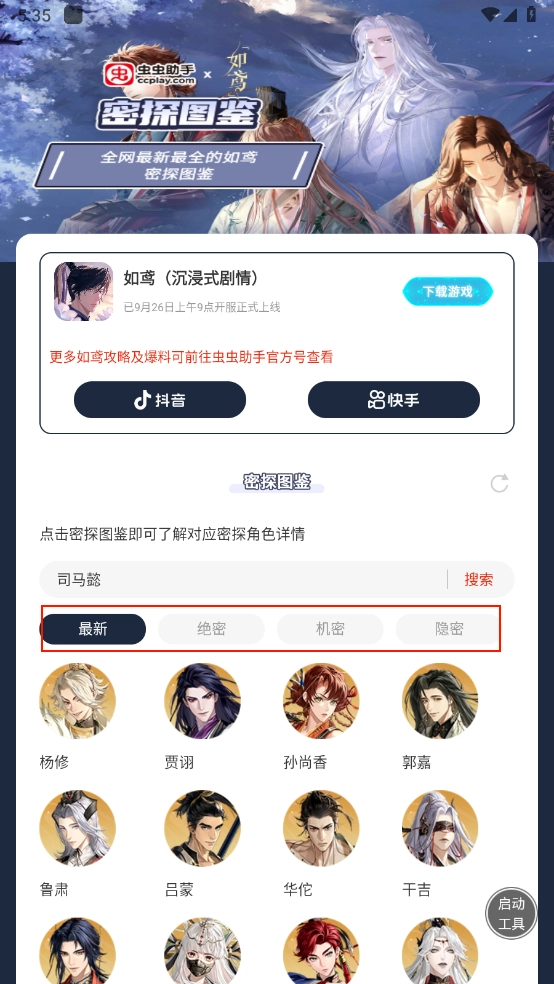554x984 pixels.
Task: Focus the 司马懿 search input field
Action: (x=243, y=579)
